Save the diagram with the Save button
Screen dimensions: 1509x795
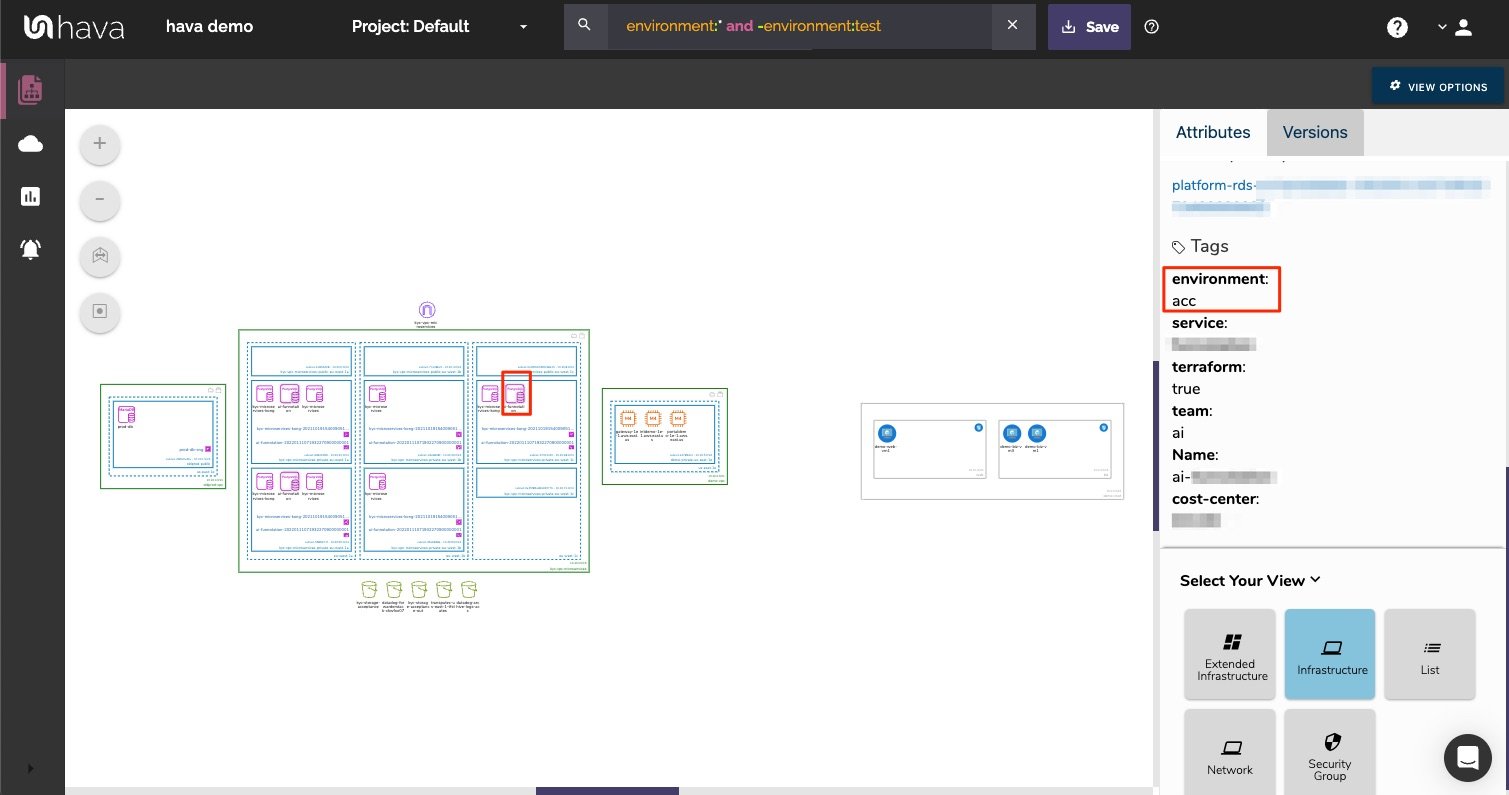point(1089,27)
